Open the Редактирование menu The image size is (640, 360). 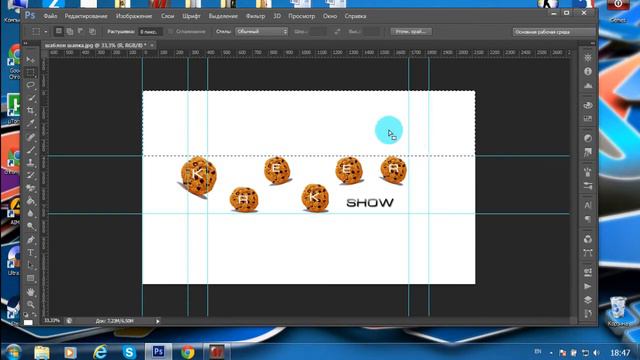[86, 16]
